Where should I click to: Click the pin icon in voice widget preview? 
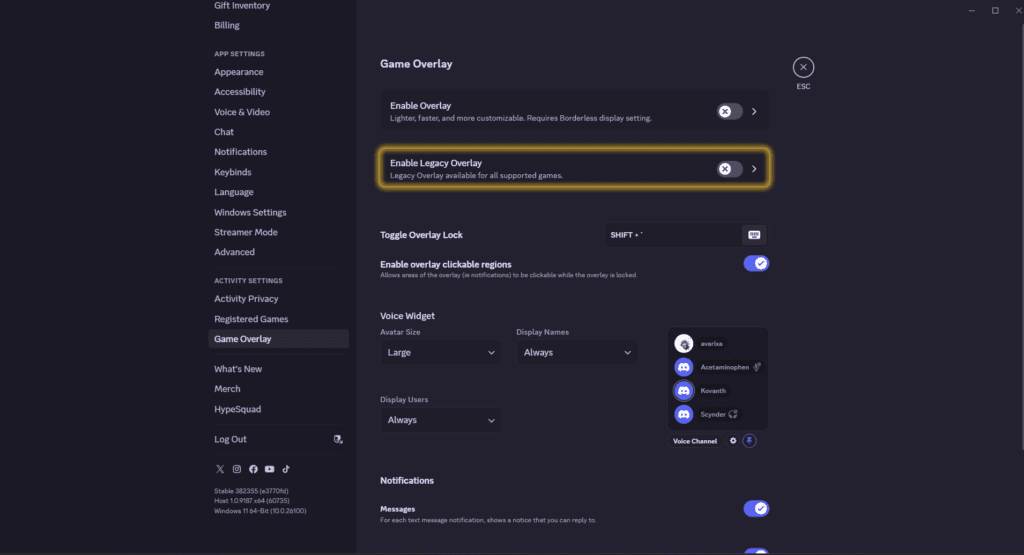pos(749,441)
